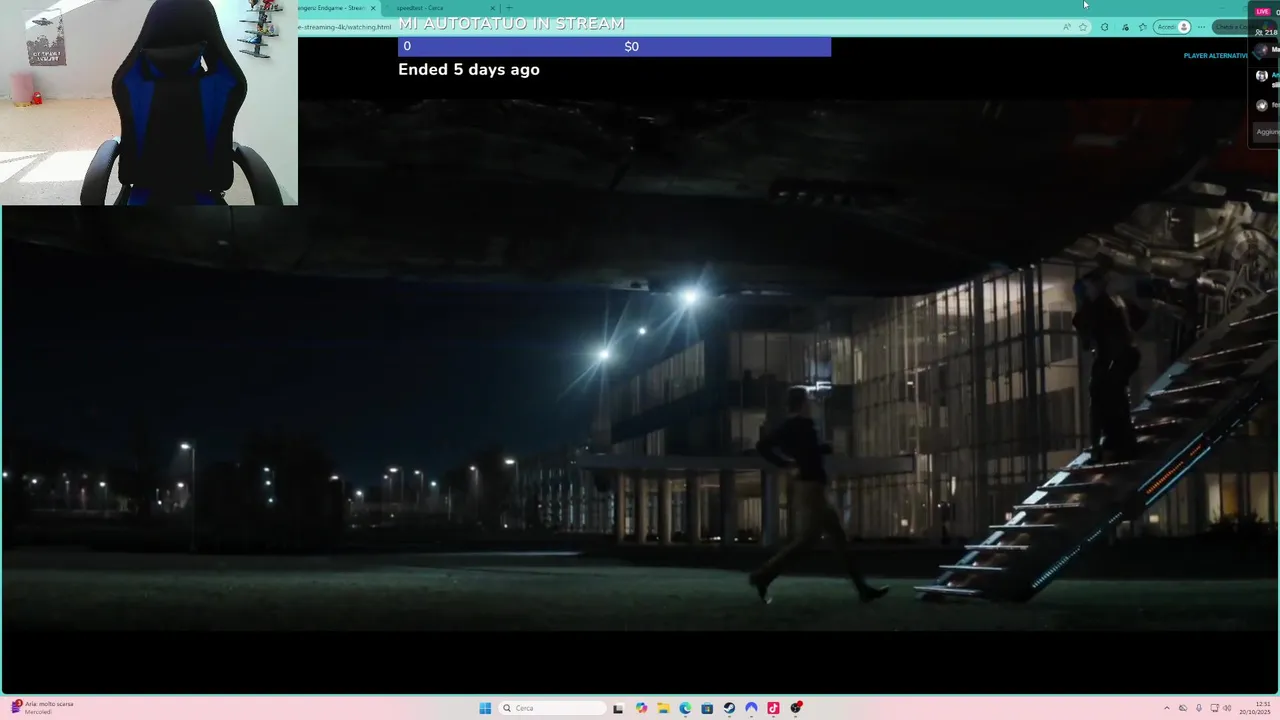Open Task View from the taskbar
The image size is (1280, 720).
click(618, 708)
